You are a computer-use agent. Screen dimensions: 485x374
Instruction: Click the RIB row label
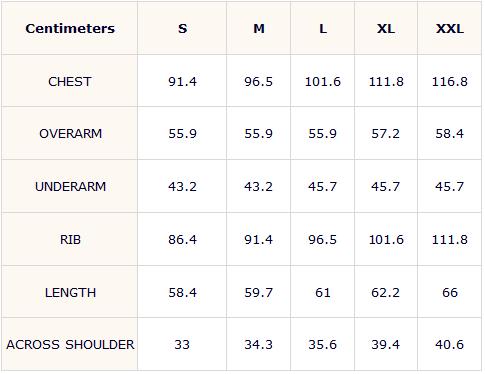pos(70,239)
